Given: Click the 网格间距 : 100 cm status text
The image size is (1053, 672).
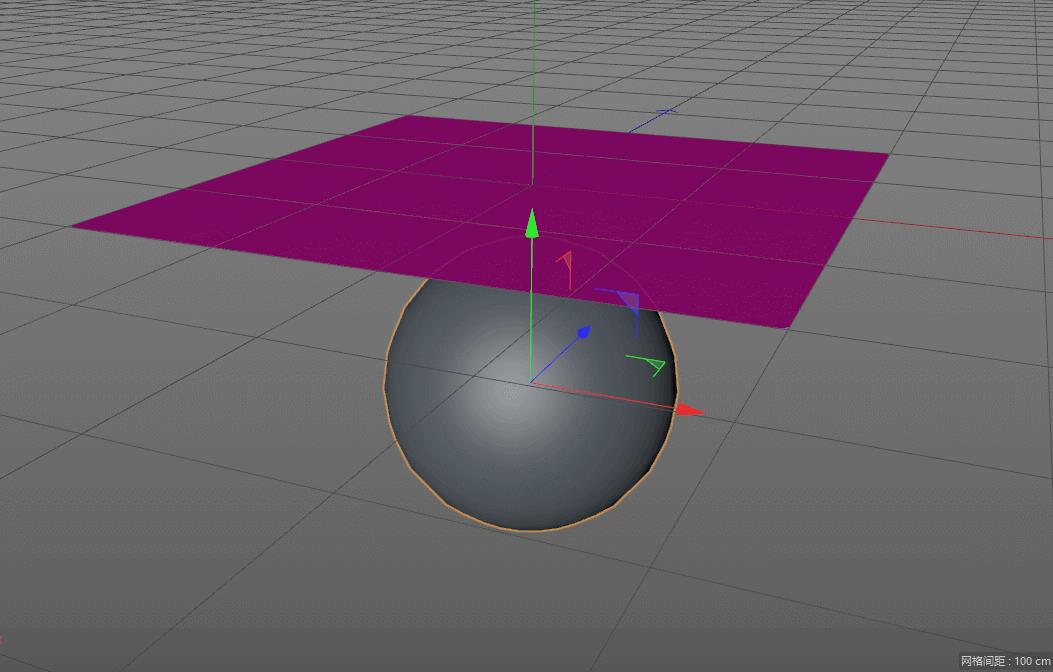Looking at the screenshot, I should point(1005,661).
